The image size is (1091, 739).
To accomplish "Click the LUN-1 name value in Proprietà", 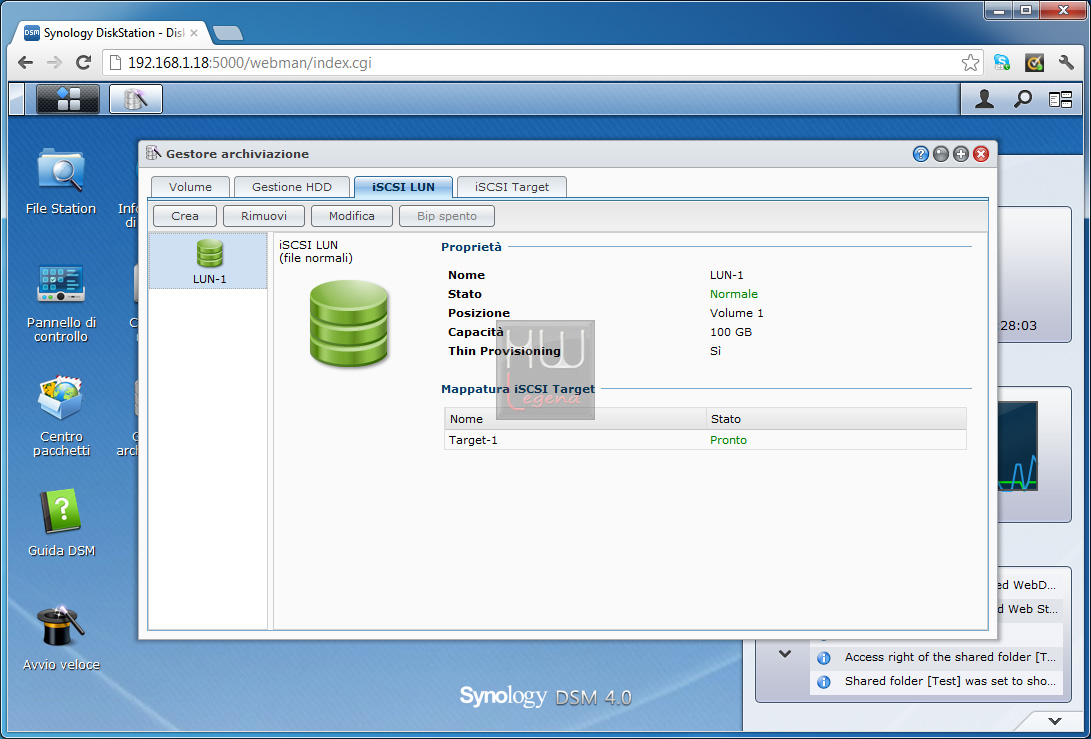I will 726,276.
